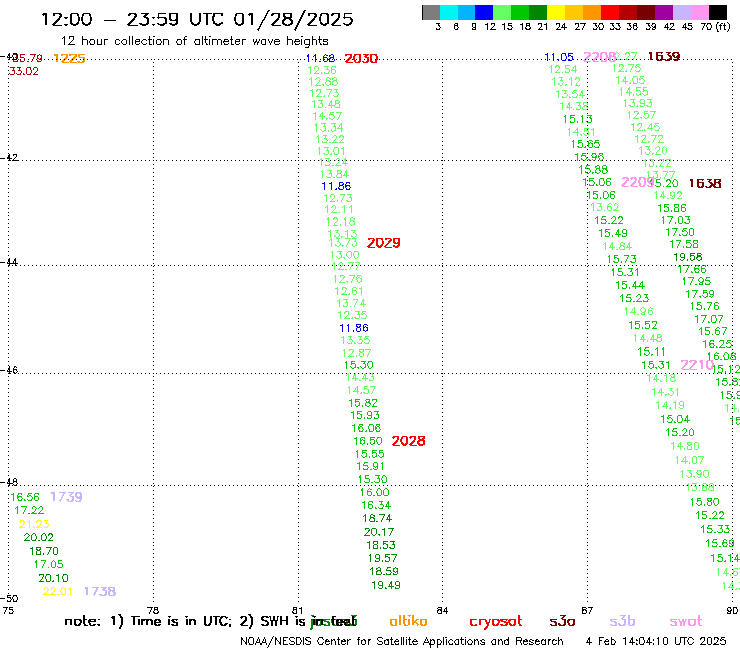Click the red 2029 pass time label

click(x=384, y=243)
